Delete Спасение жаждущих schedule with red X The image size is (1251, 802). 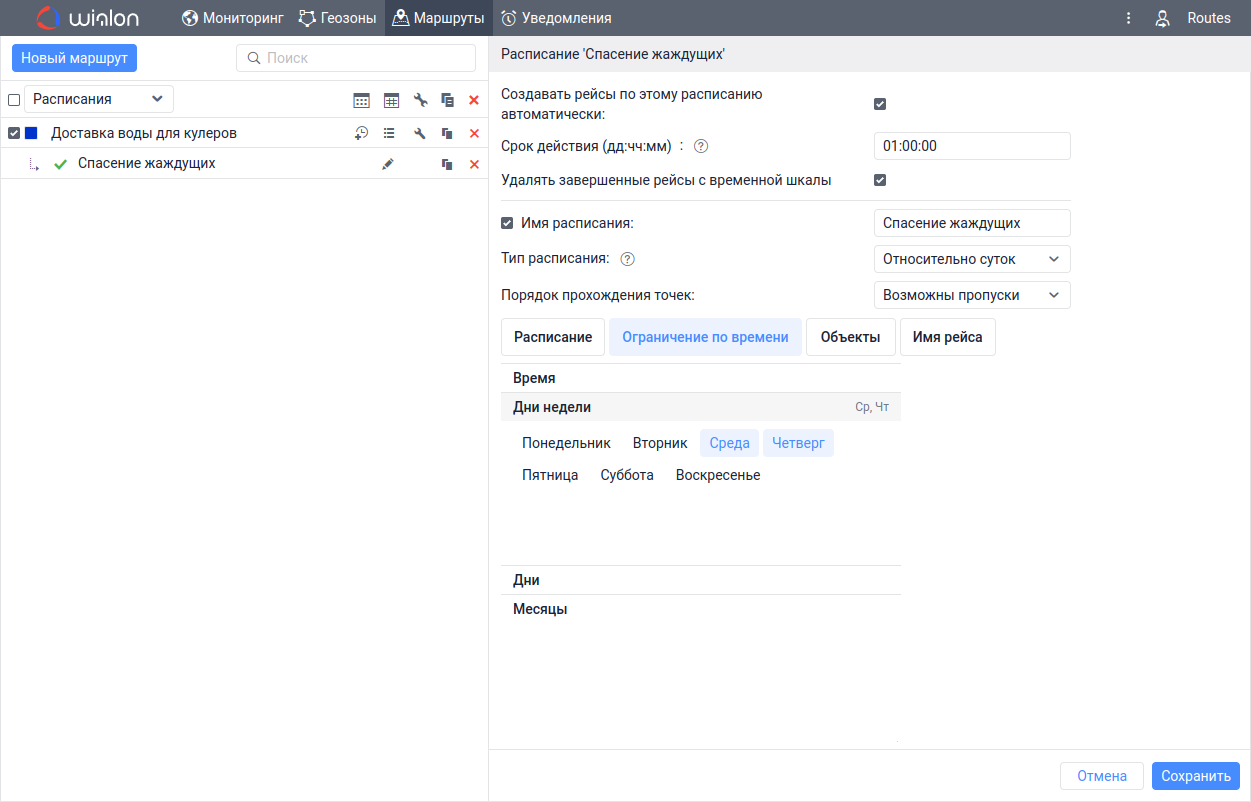coord(474,164)
